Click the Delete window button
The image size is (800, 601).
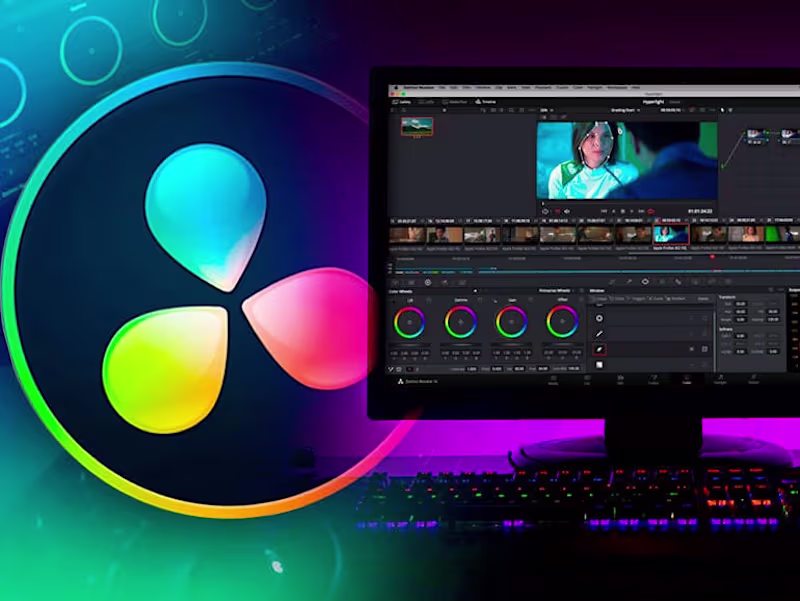click(703, 298)
